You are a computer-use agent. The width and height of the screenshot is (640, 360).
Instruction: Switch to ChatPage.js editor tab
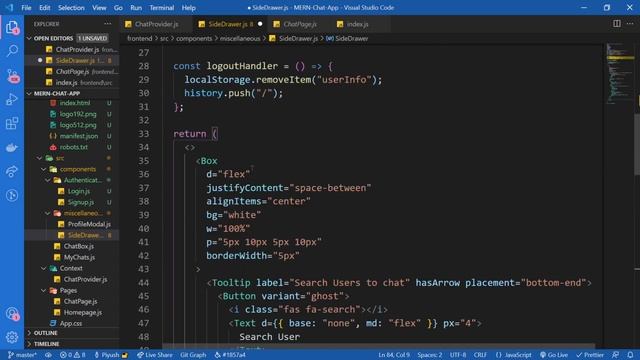300,24
